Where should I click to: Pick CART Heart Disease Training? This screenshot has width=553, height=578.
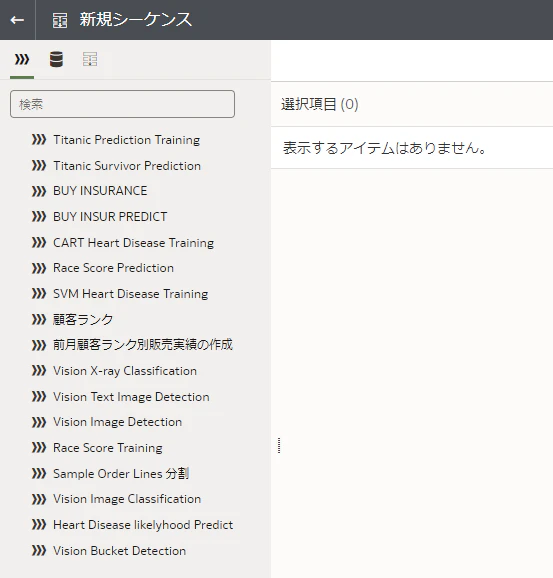(133, 243)
